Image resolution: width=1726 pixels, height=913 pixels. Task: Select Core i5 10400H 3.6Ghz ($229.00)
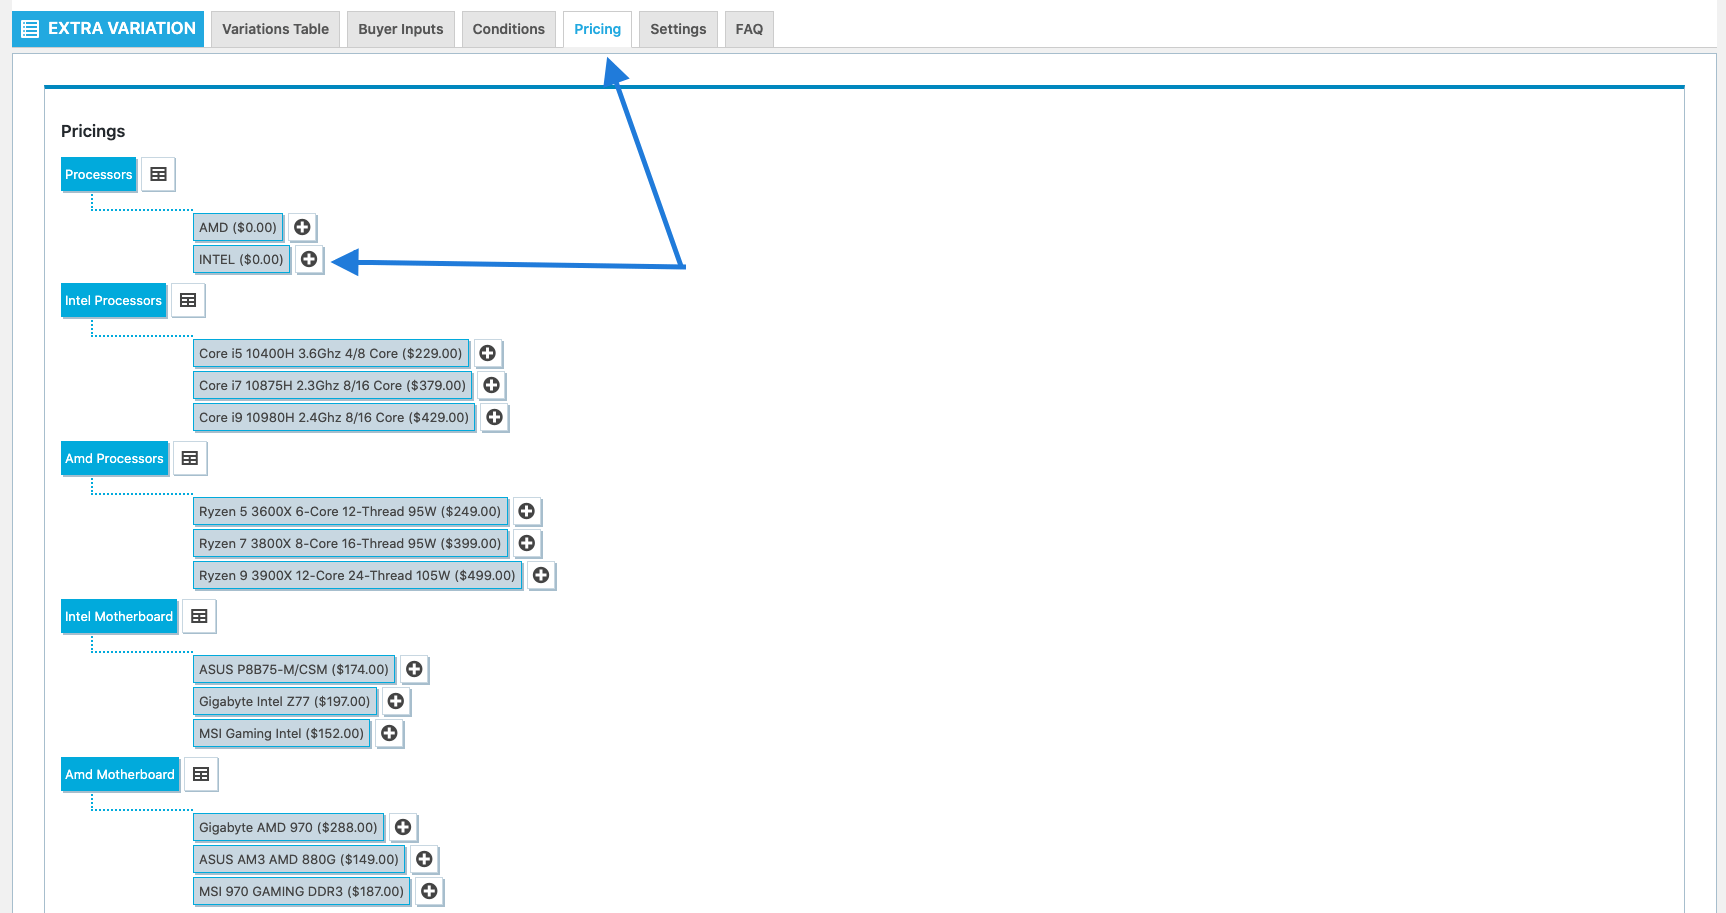click(x=331, y=353)
